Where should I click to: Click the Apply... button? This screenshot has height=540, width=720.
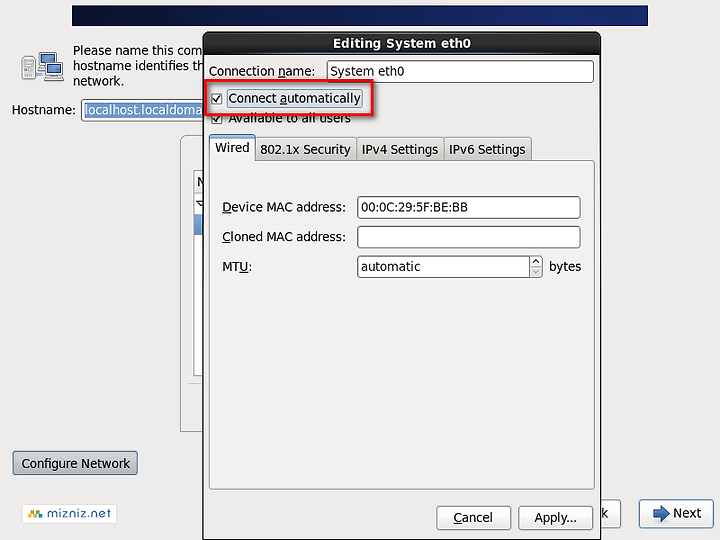pos(555,518)
